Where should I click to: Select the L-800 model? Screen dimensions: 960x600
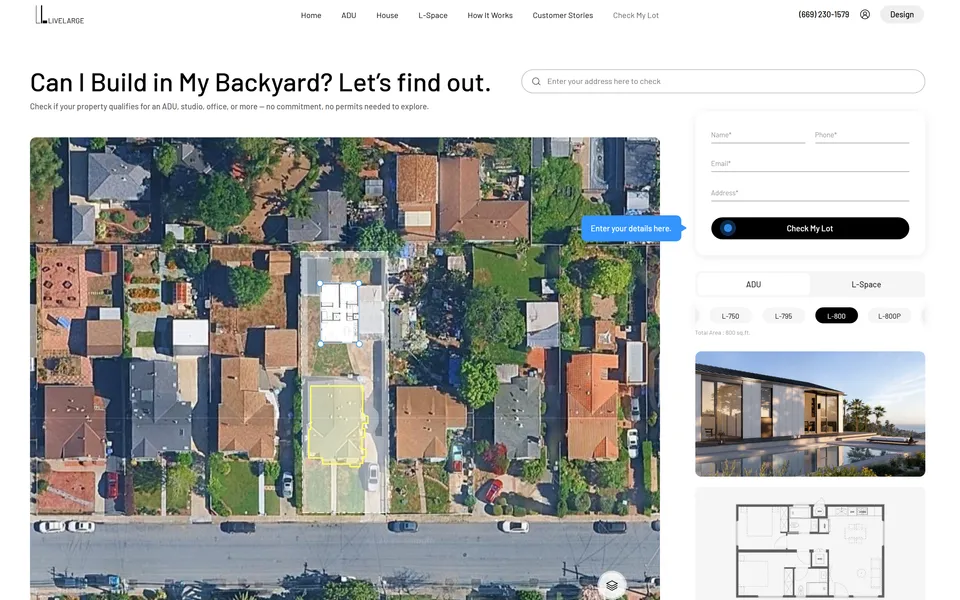[836, 316]
